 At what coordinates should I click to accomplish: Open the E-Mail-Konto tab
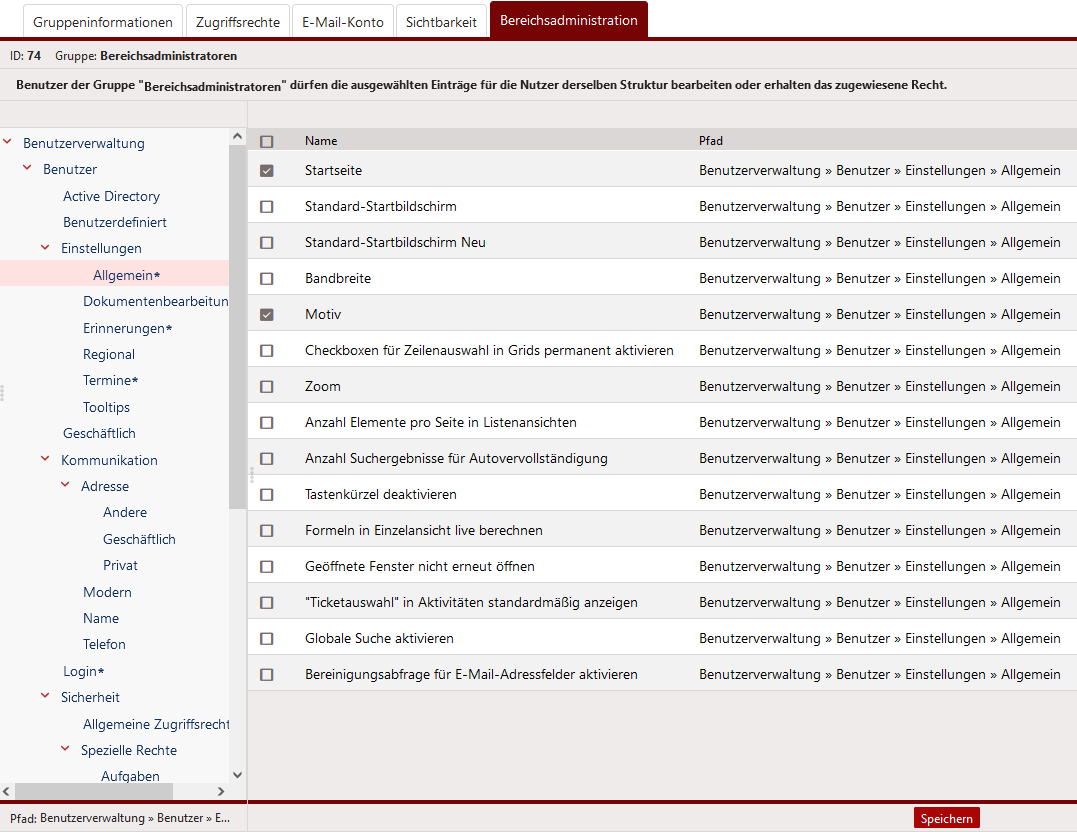click(x=343, y=22)
